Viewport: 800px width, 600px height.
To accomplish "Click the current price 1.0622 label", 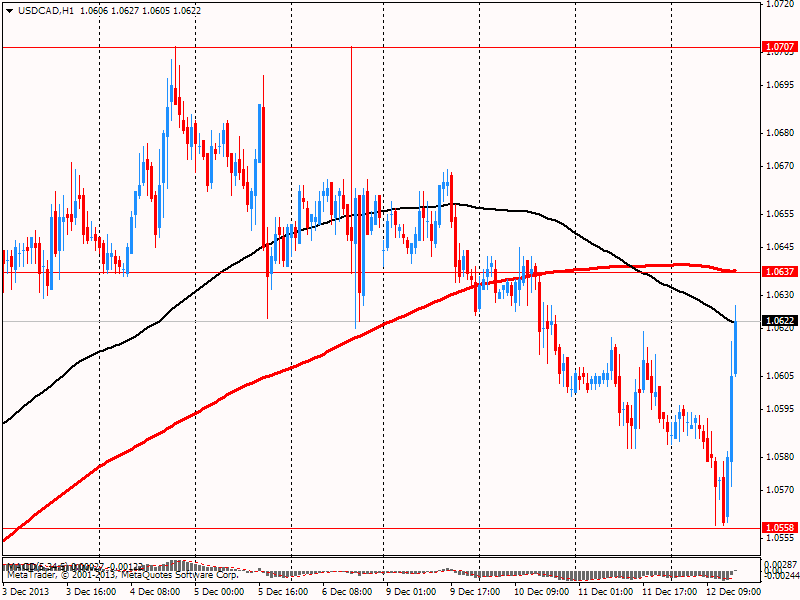I will (779, 321).
